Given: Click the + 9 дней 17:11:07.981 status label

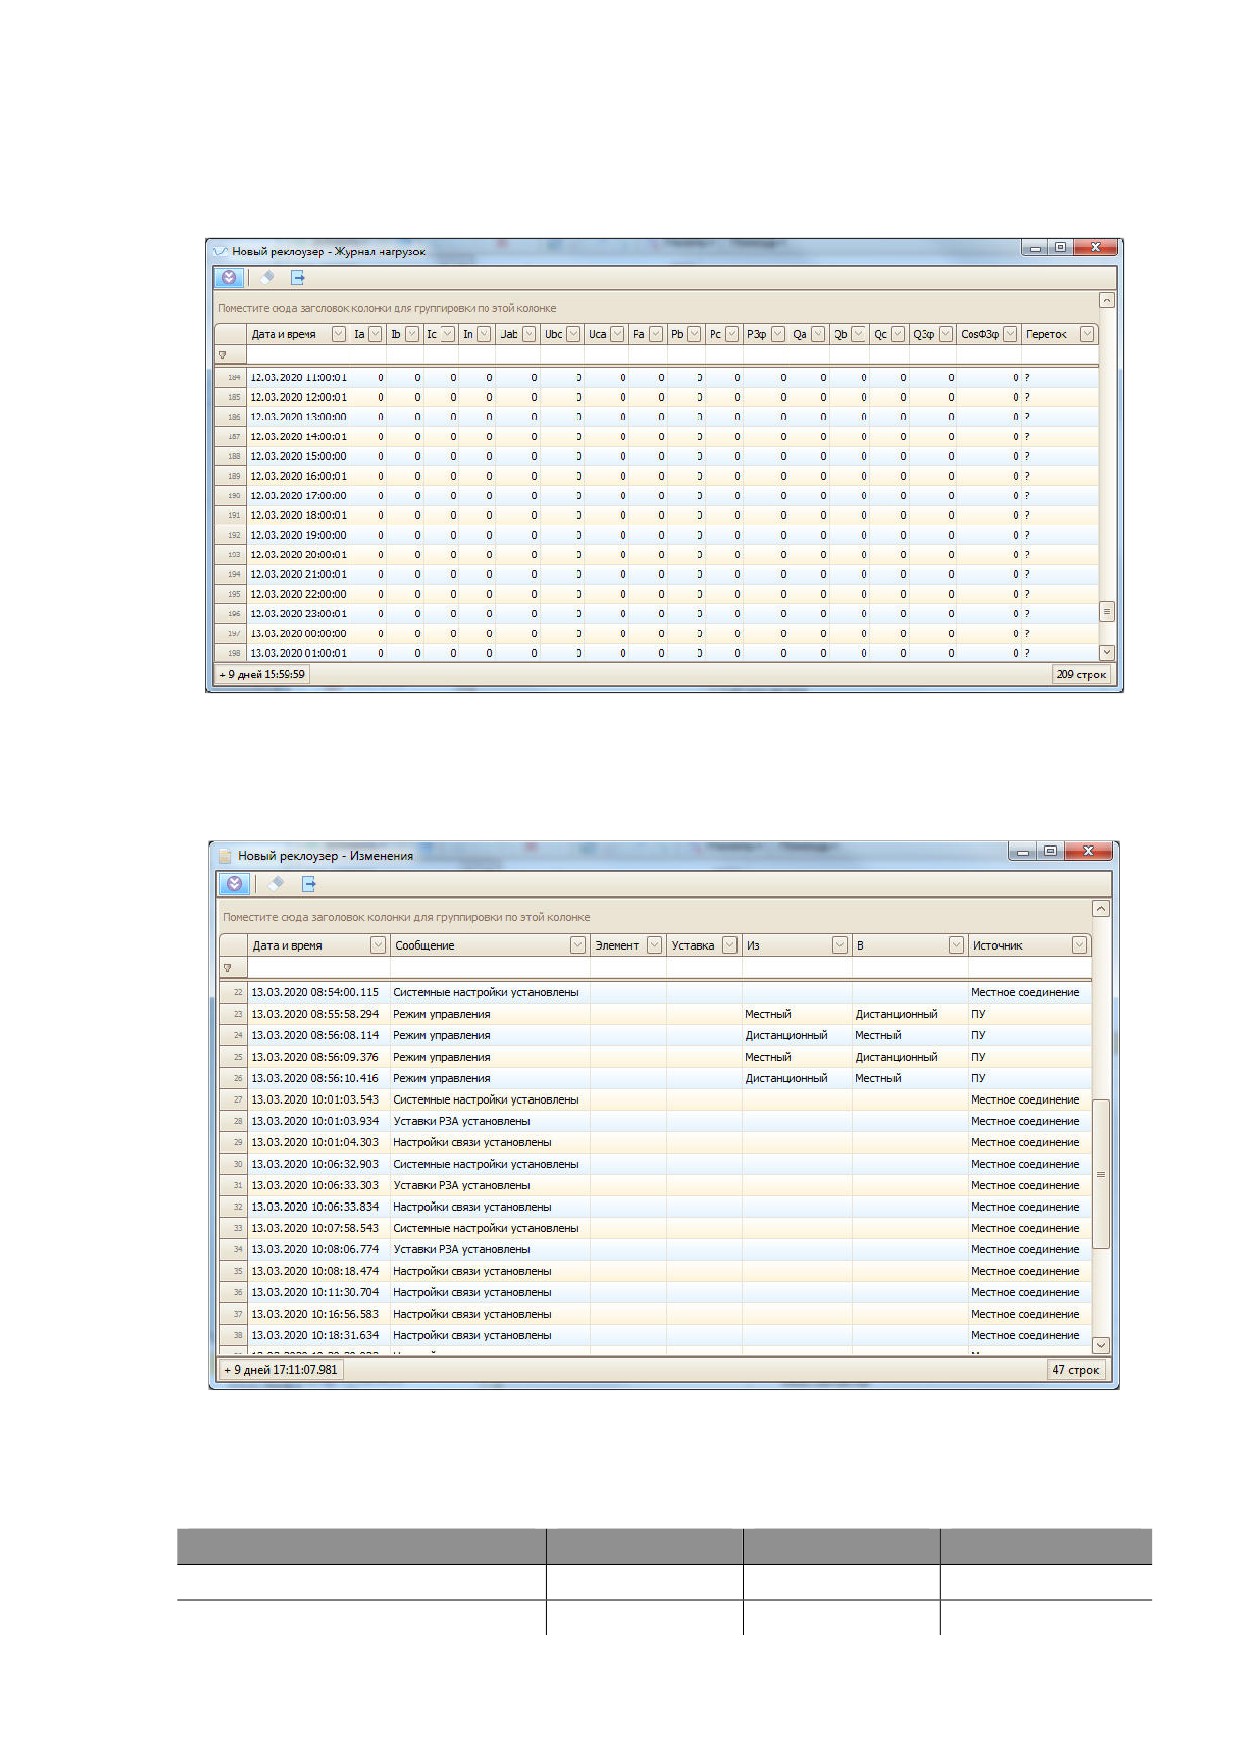Looking at the screenshot, I should point(281,1370).
